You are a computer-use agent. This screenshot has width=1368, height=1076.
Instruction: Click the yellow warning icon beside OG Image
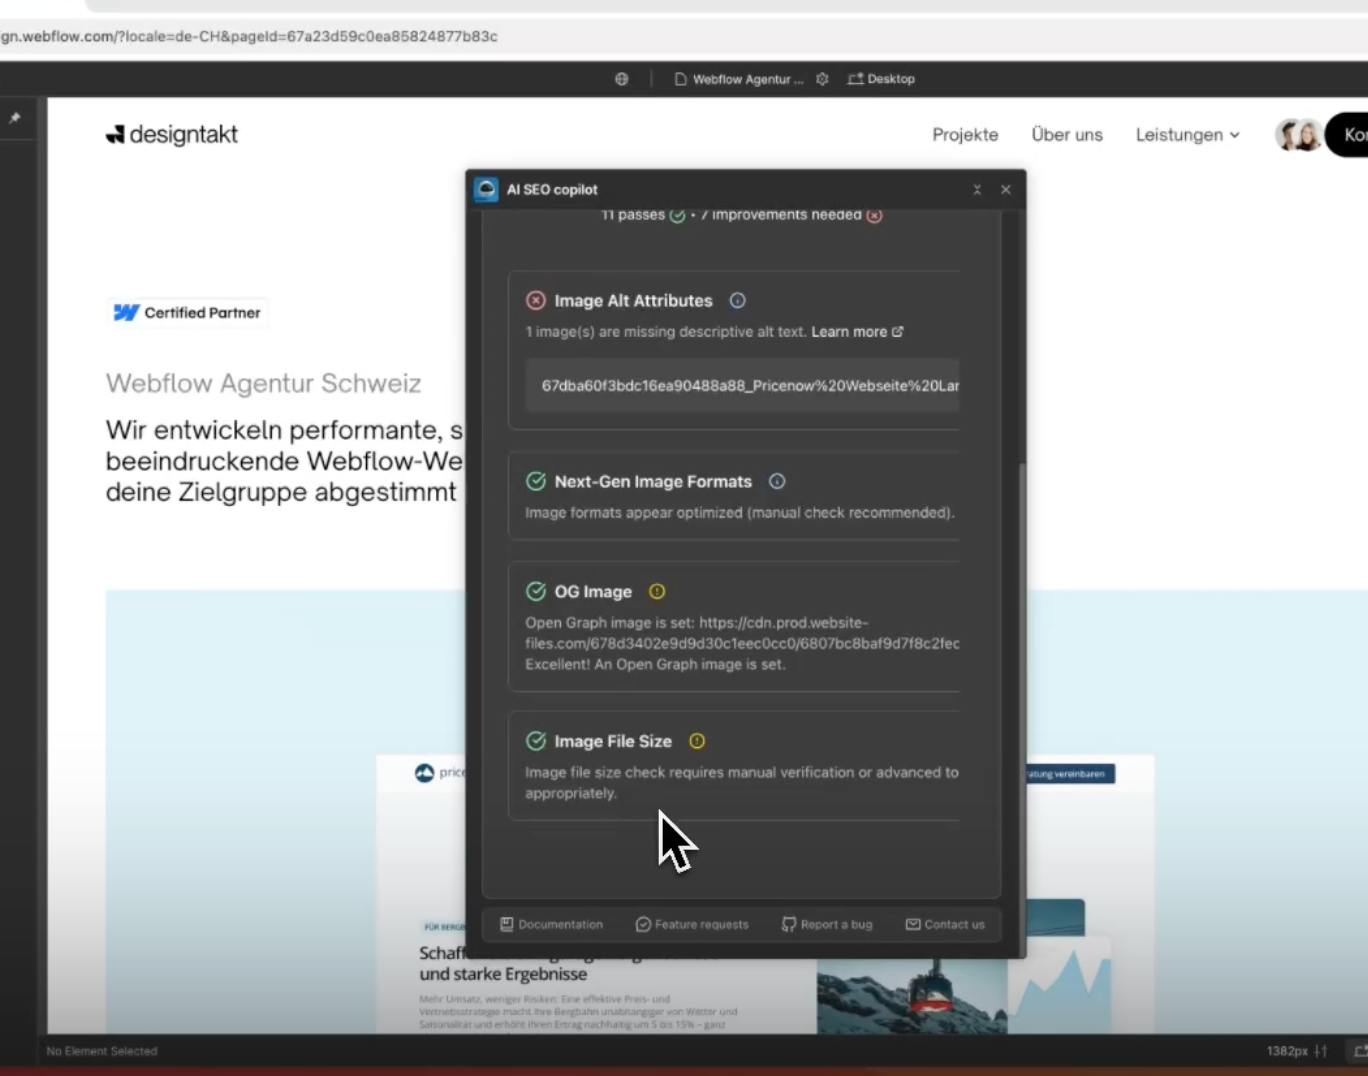(657, 591)
